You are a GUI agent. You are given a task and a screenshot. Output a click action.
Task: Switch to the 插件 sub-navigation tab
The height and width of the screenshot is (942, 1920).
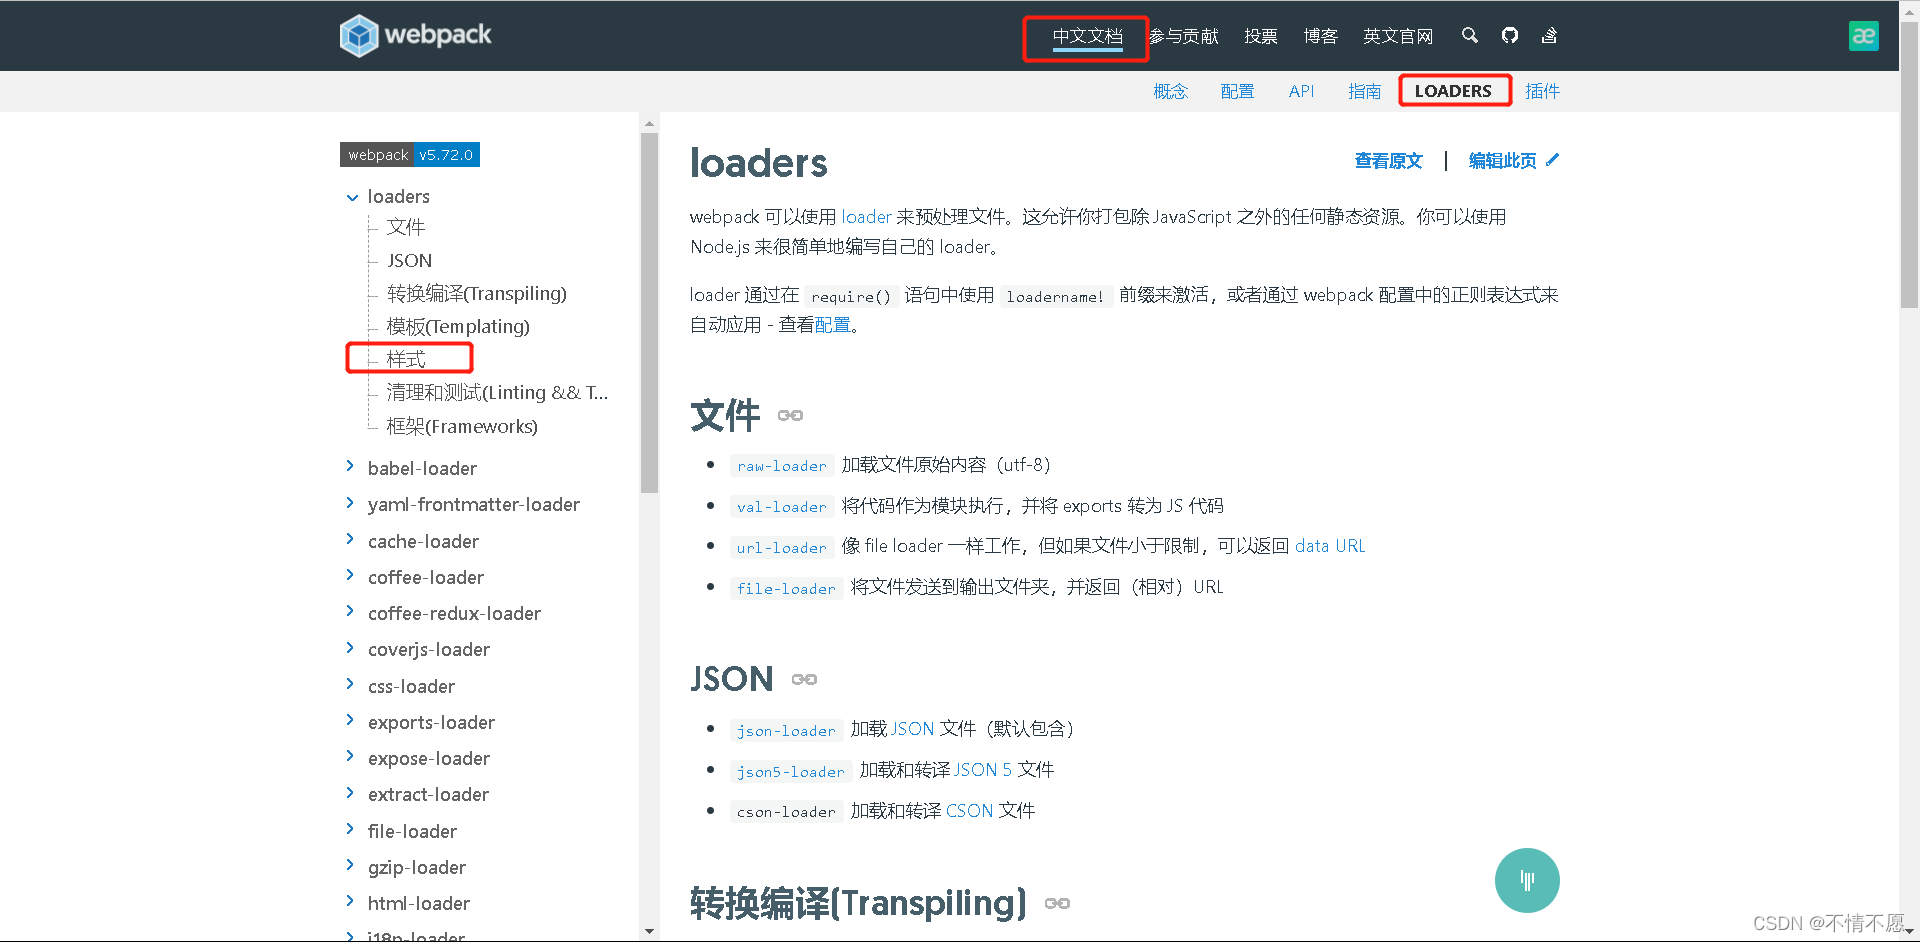click(1542, 91)
